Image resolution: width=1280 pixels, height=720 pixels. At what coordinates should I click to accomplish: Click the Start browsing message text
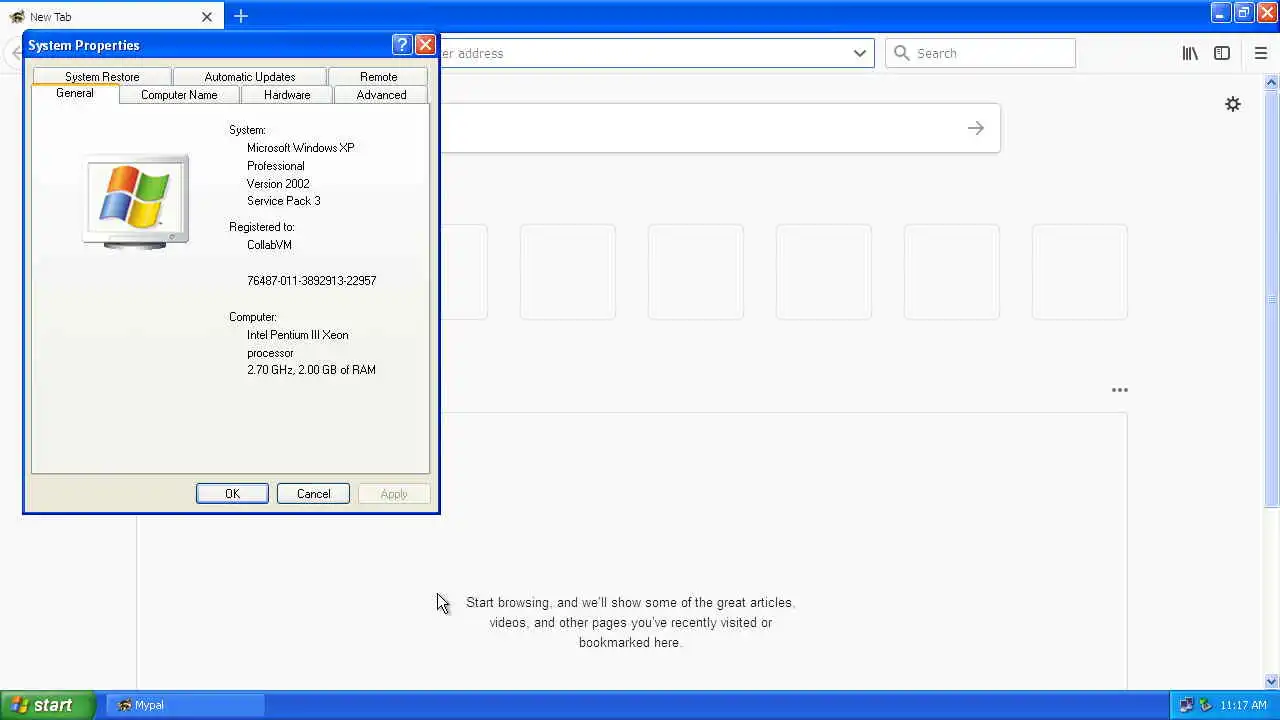click(x=630, y=623)
